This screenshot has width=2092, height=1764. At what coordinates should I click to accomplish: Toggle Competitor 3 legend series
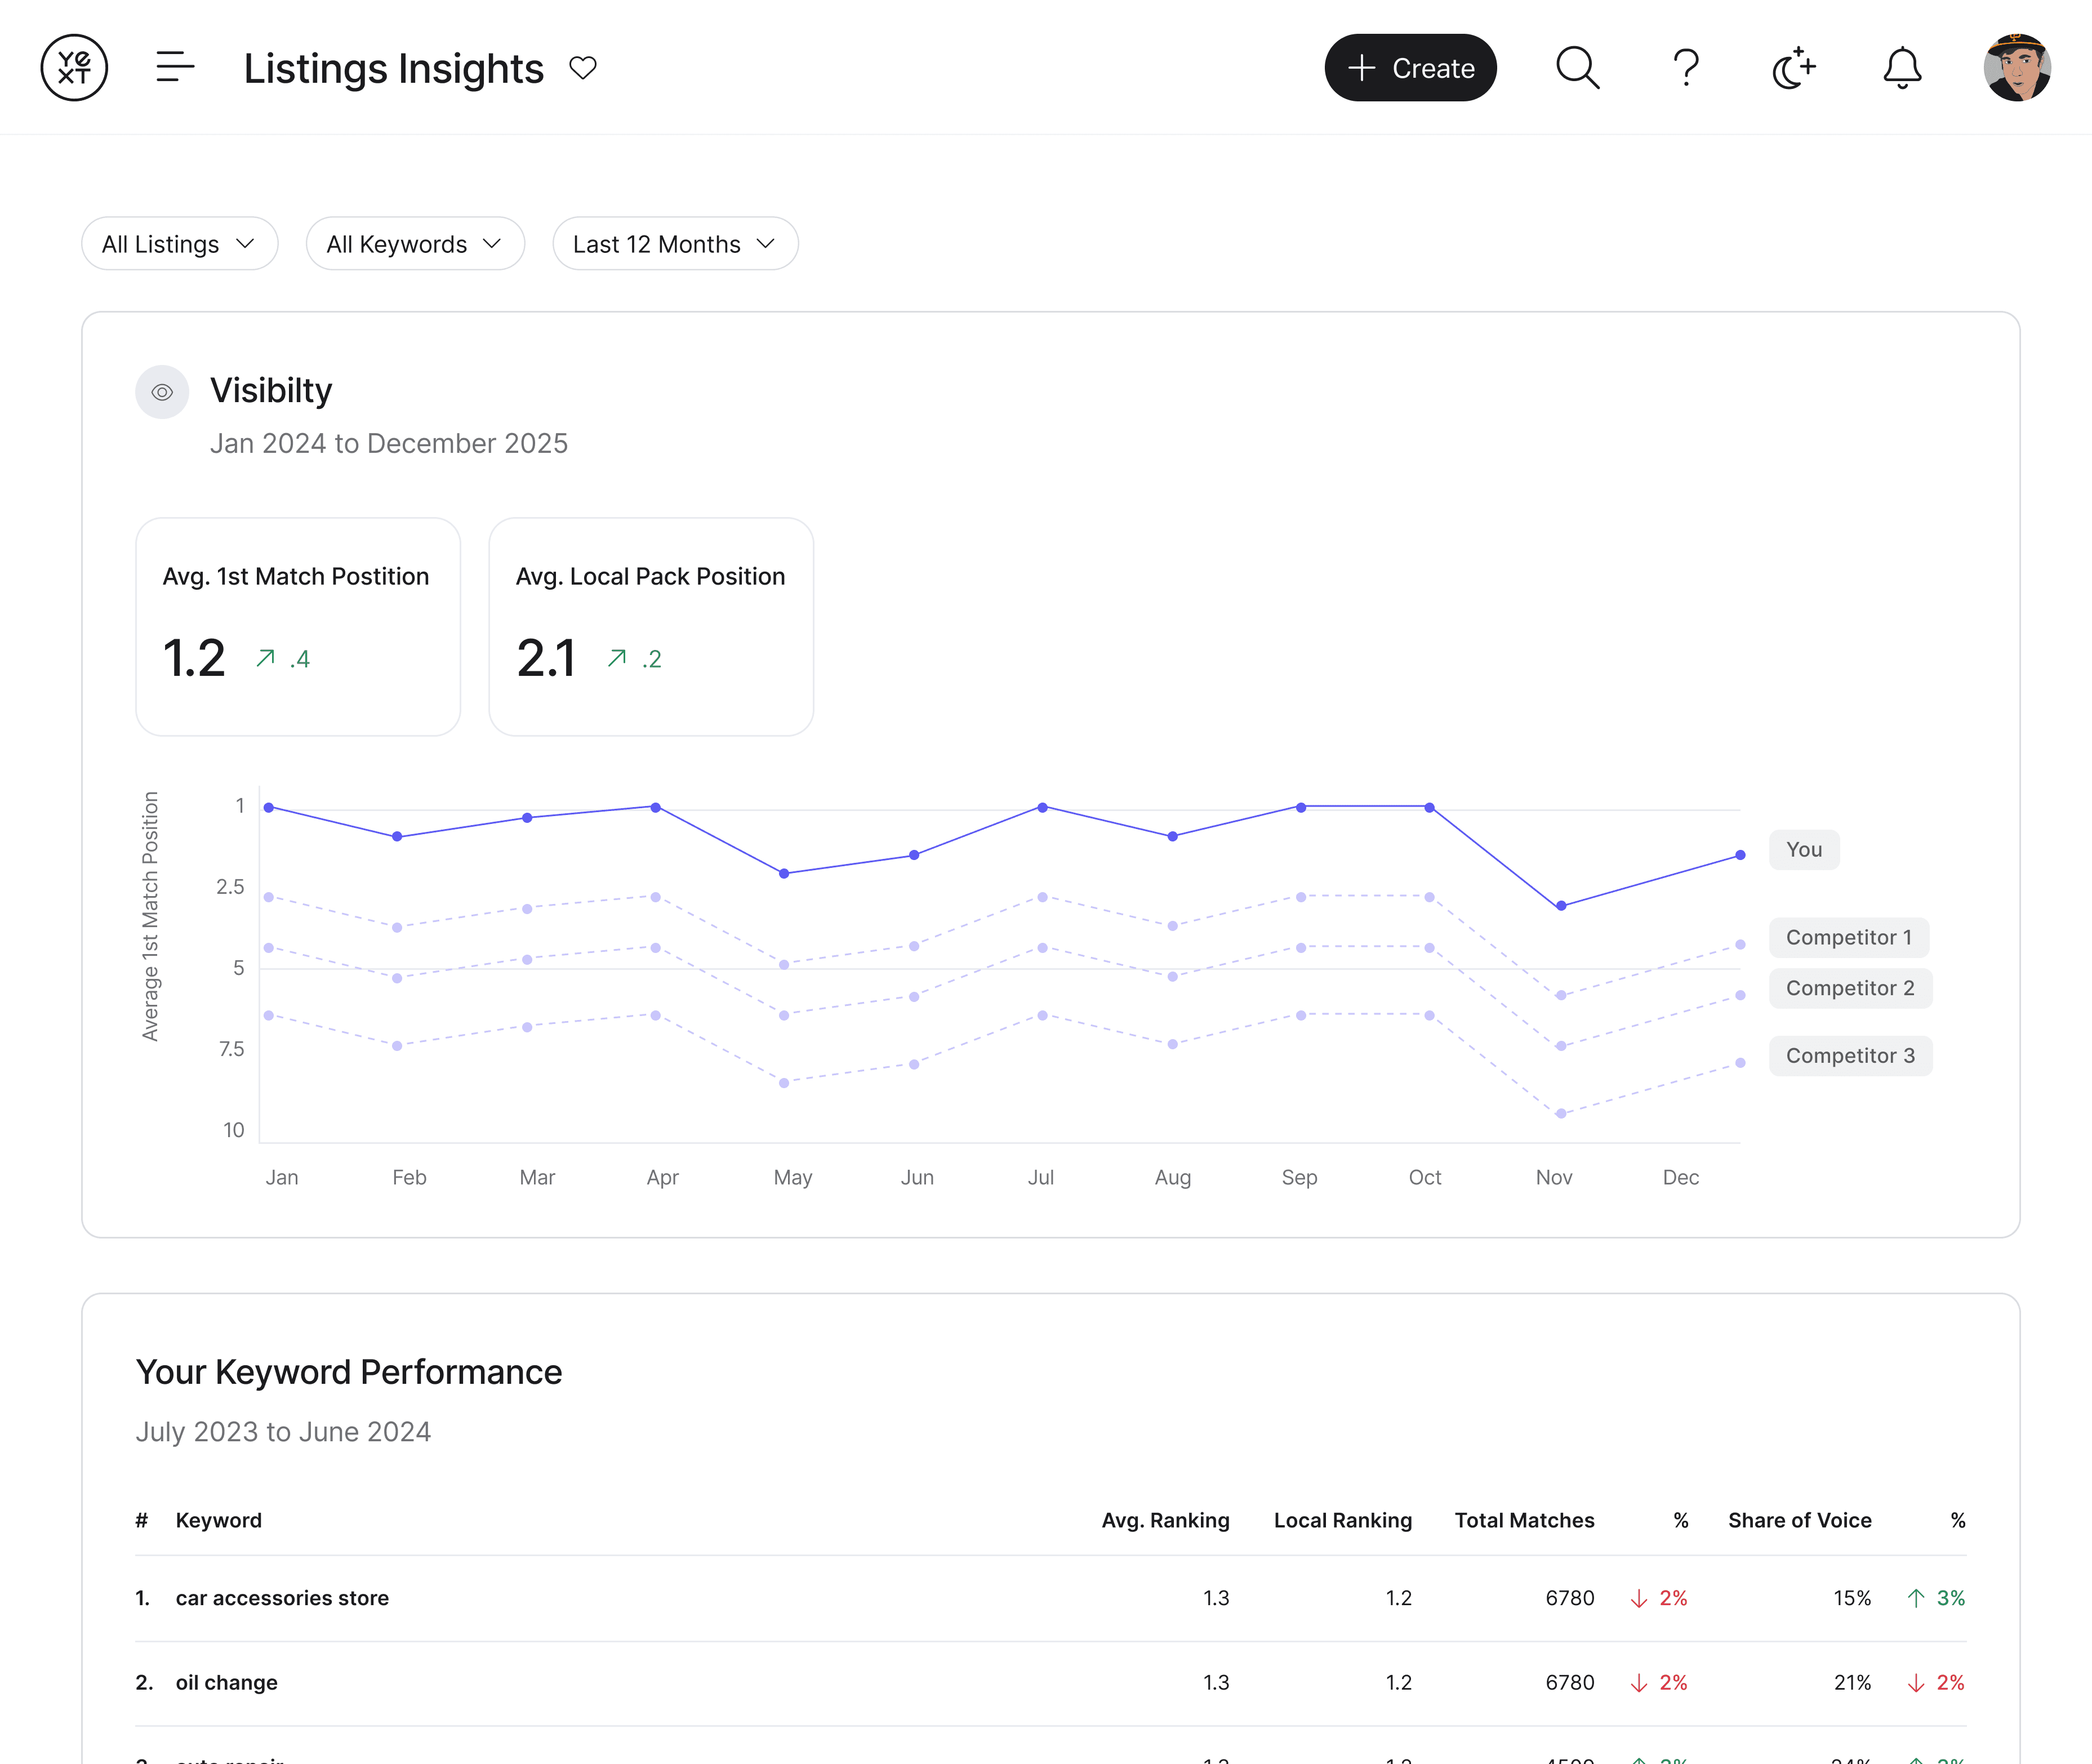tap(1850, 1056)
